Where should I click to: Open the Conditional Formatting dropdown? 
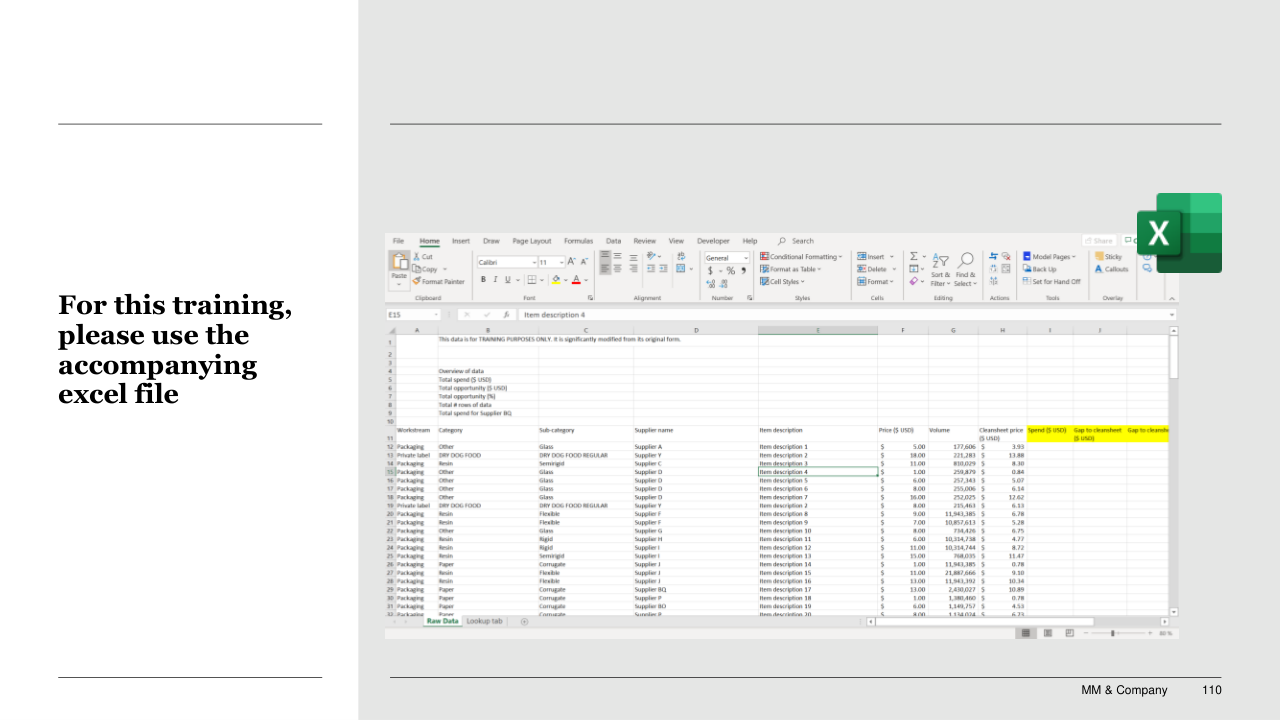(801, 257)
